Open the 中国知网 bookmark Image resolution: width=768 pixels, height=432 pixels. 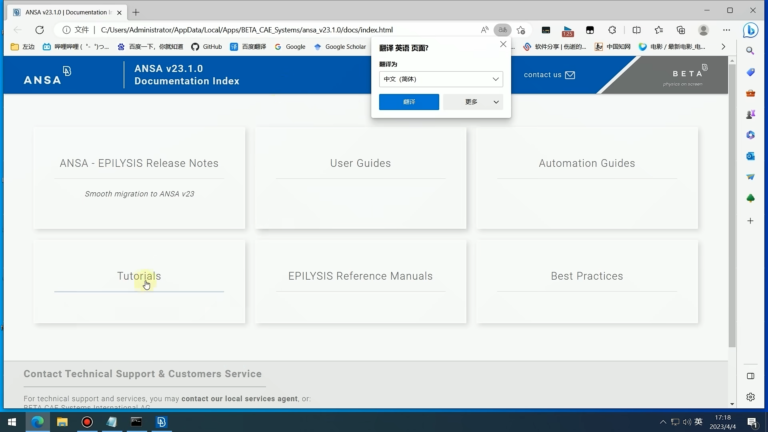coord(612,47)
